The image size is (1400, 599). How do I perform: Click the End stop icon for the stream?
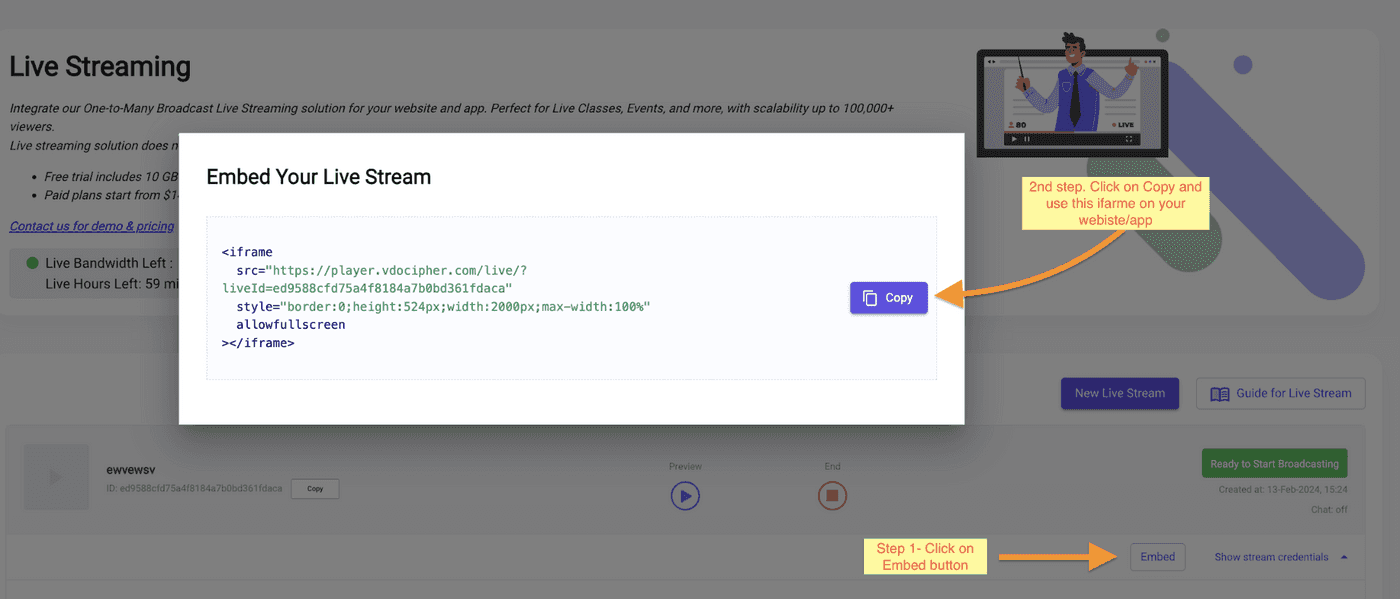coord(832,495)
